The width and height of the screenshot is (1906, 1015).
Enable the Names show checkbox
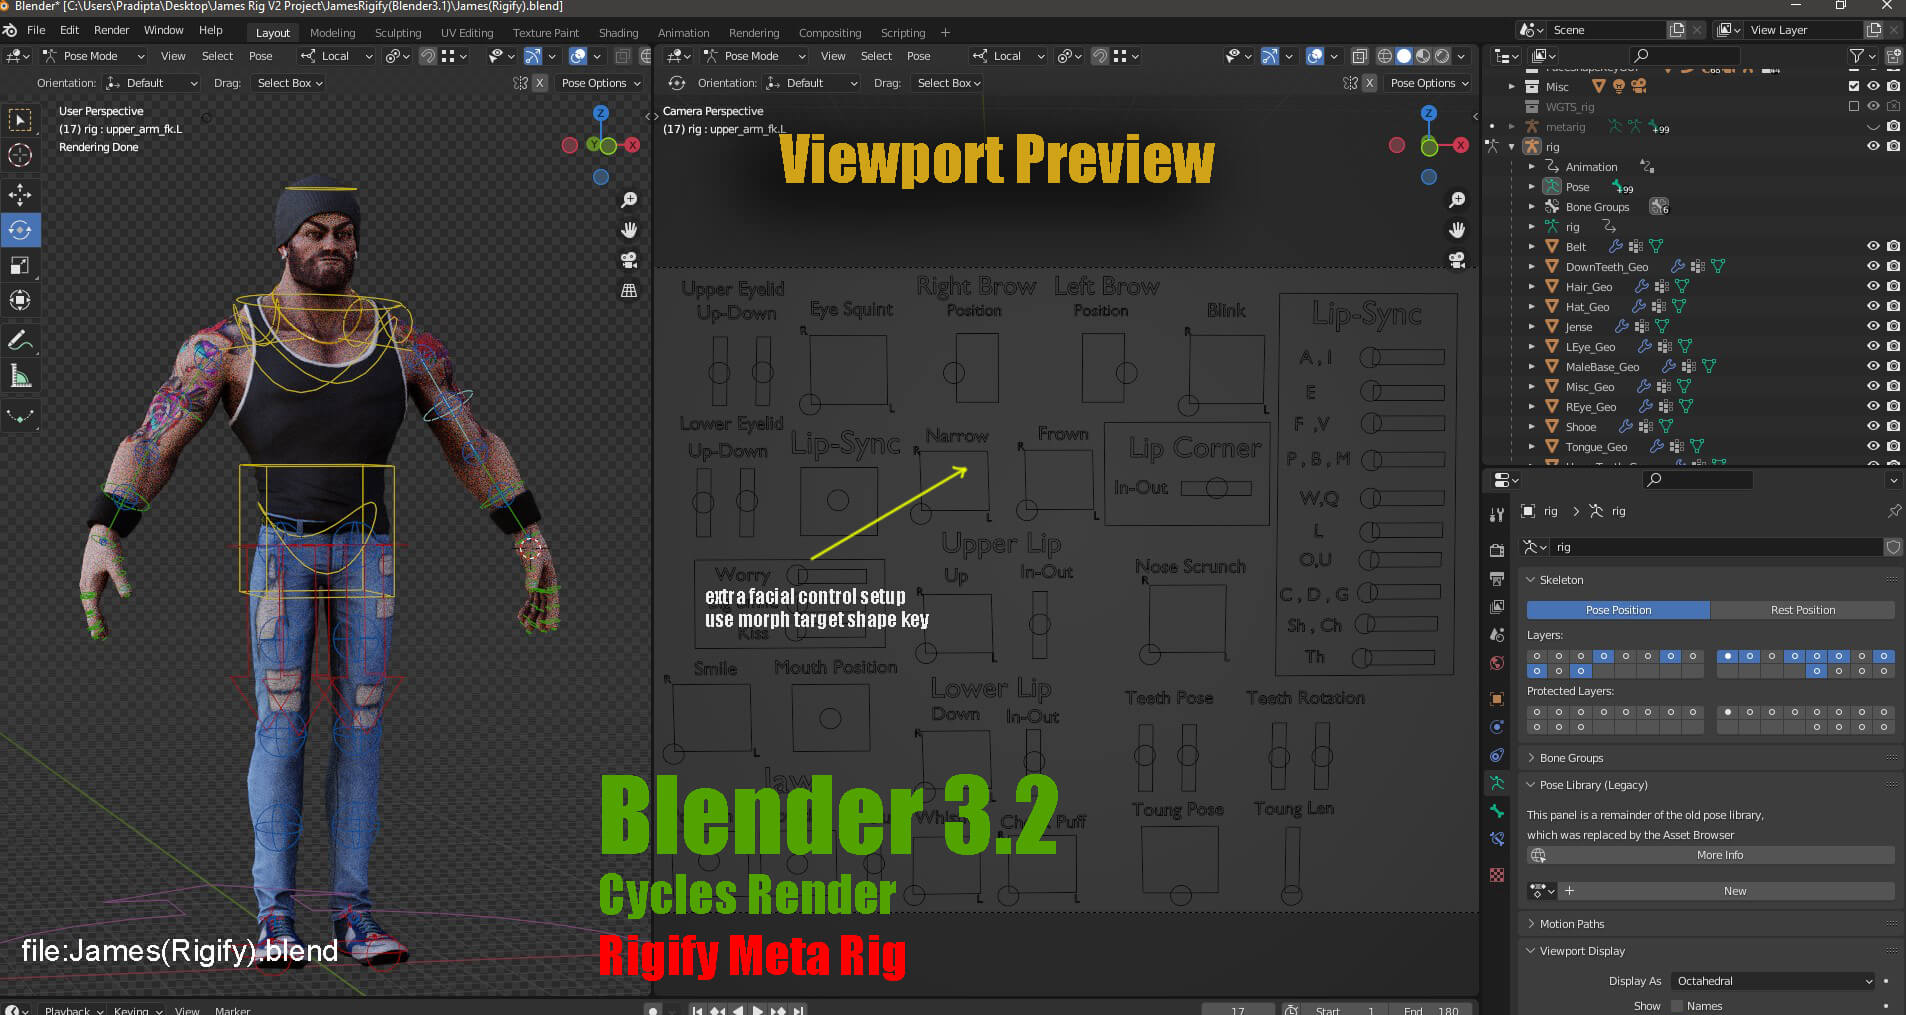[1677, 1006]
